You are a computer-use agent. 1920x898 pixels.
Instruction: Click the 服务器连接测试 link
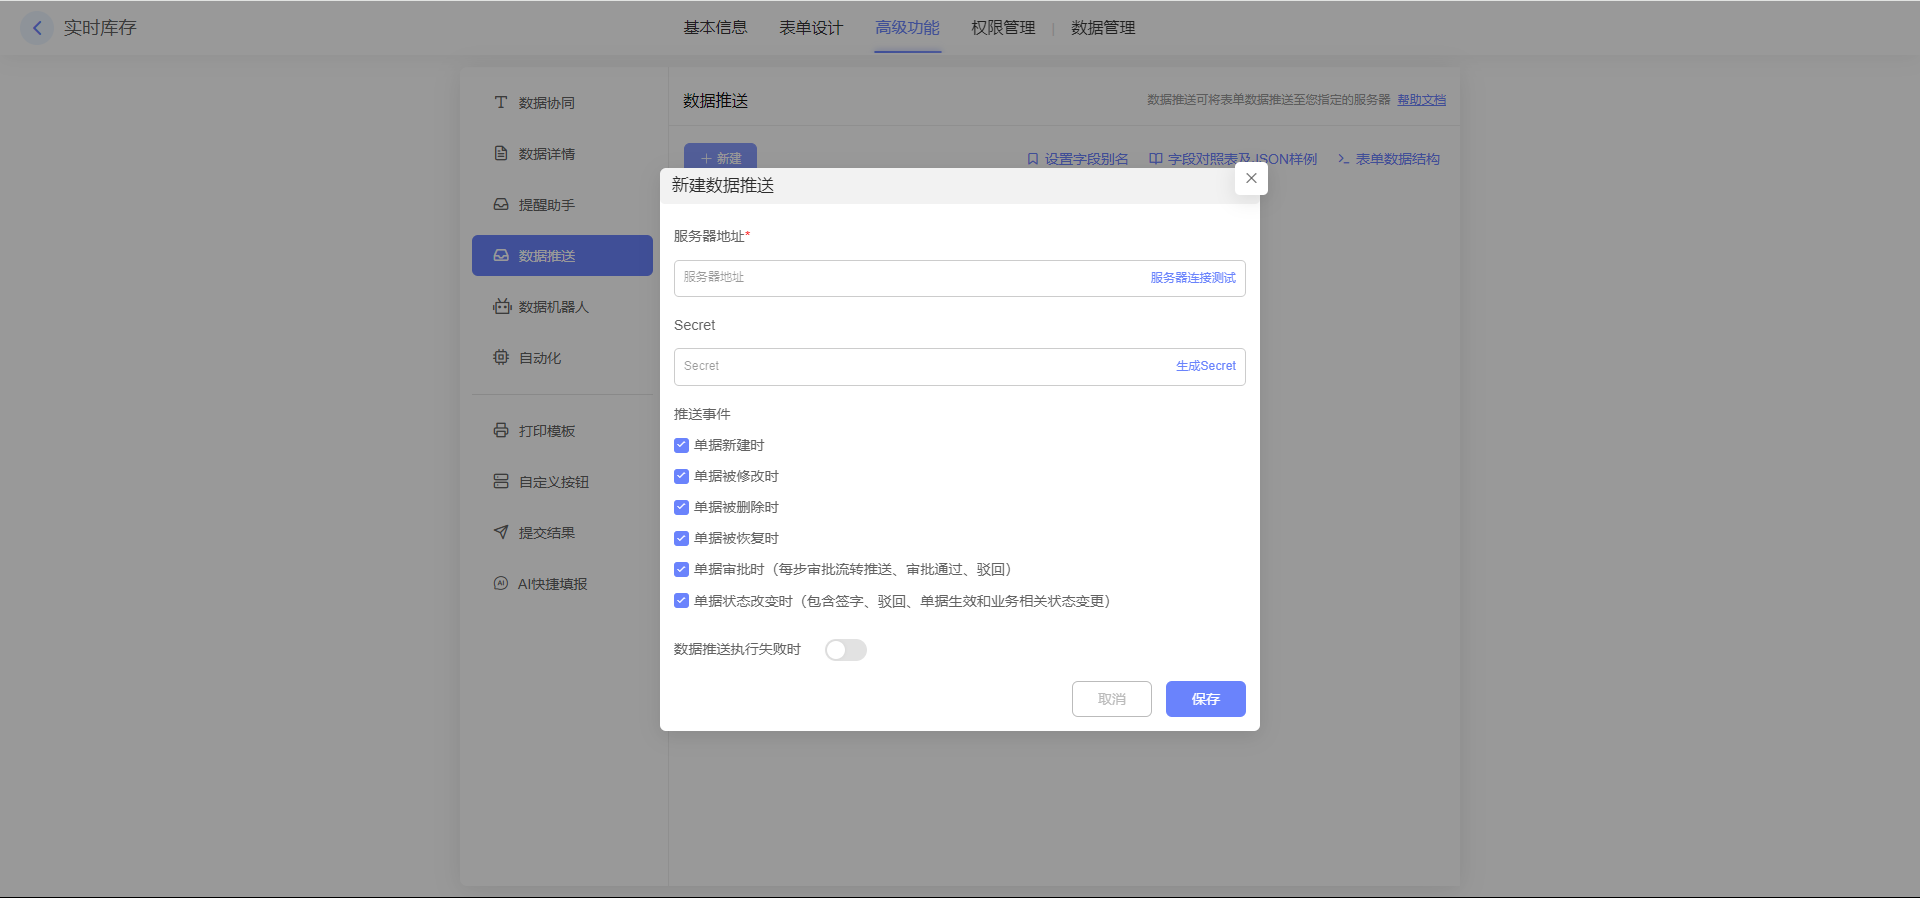[x=1192, y=278]
